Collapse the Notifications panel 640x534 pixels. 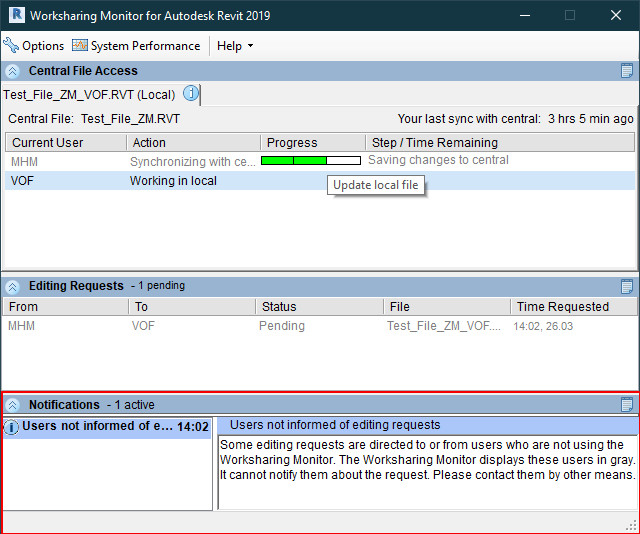(x=13, y=405)
